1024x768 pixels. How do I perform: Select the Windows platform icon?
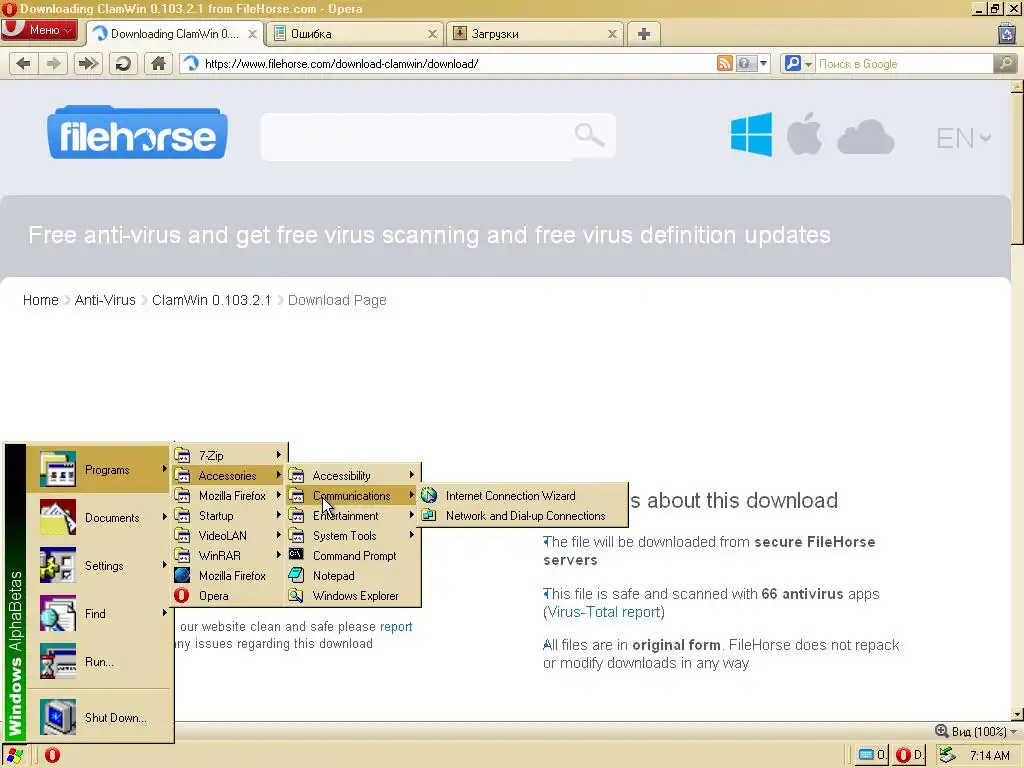(751, 135)
